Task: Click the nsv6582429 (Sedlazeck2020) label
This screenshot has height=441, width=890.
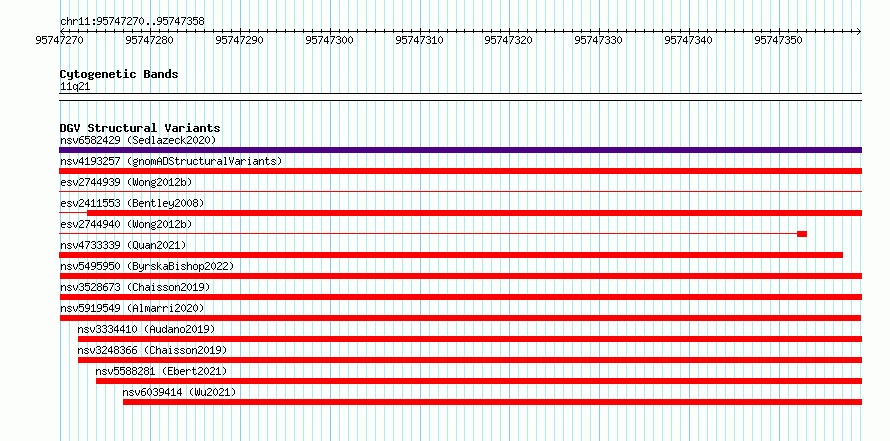Action: (138, 140)
